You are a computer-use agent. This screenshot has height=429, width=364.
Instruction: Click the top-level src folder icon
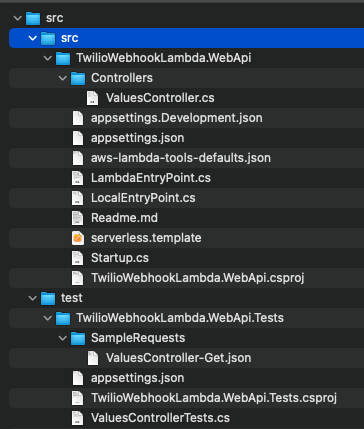33,18
